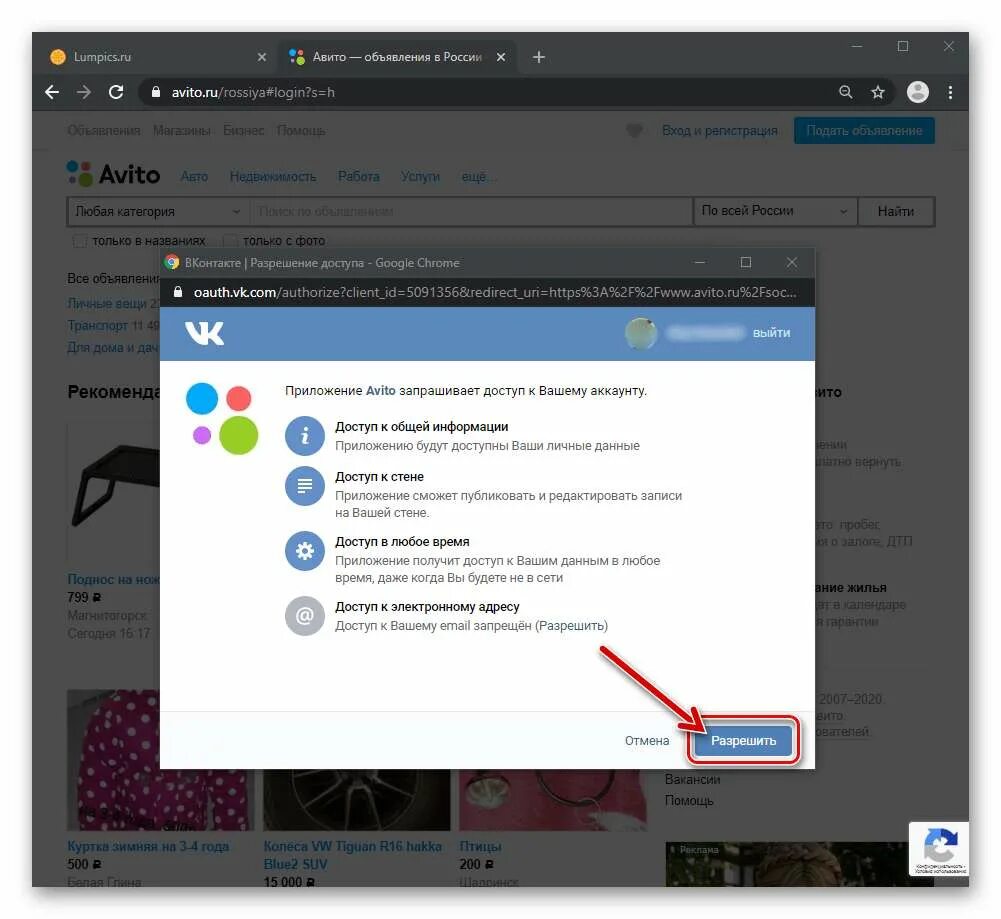Viewport: 1001px width, 919px height.
Task: Open the Объявления menu item
Action: pyautogui.click(x=103, y=130)
